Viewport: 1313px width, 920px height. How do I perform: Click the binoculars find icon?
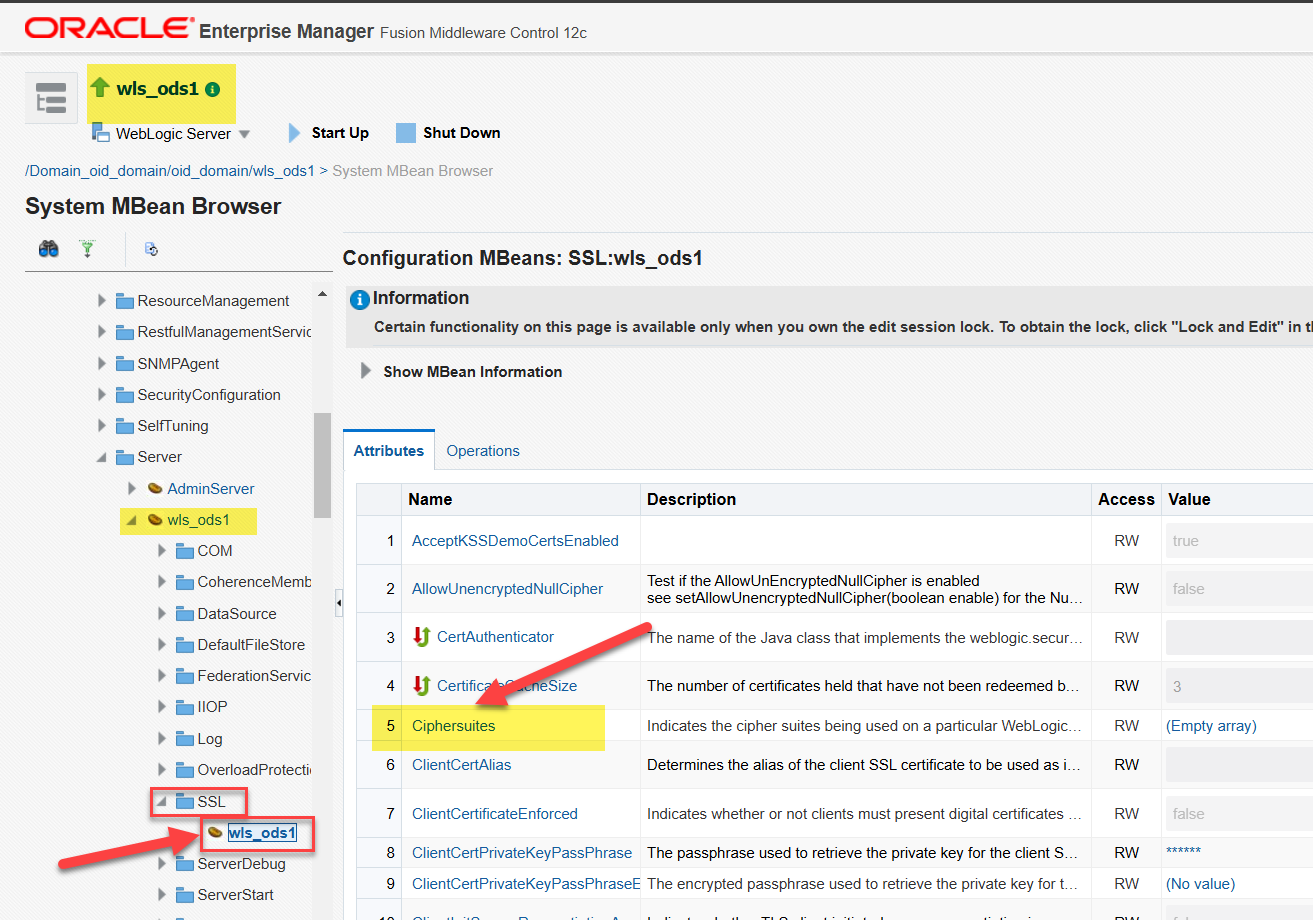[x=48, y=249]
